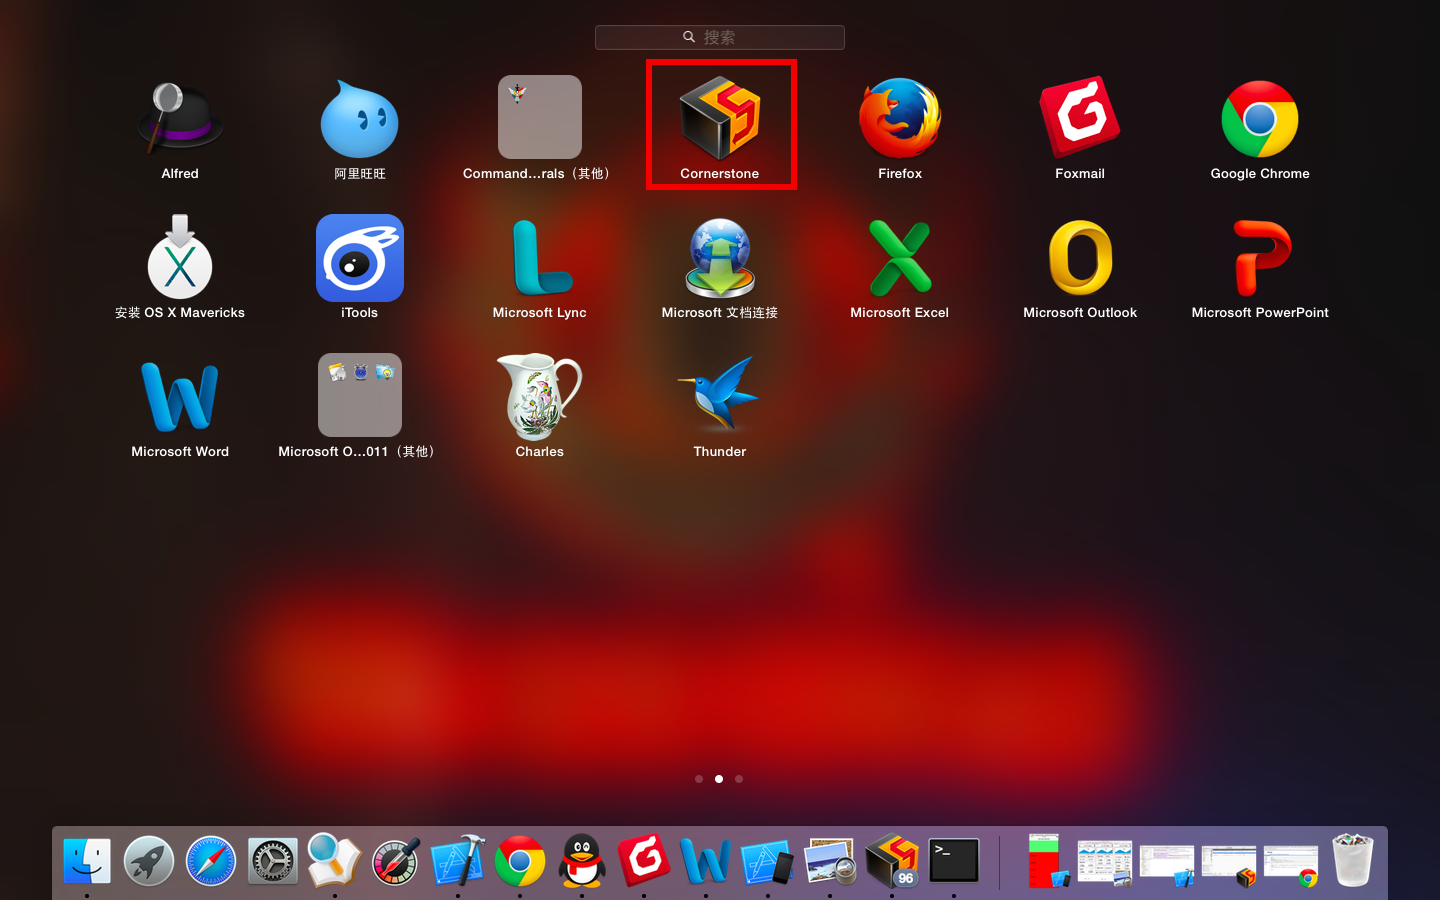1440x900 pixels.
Task: Open the Charles proxy app
Action: tap(540, 397)
